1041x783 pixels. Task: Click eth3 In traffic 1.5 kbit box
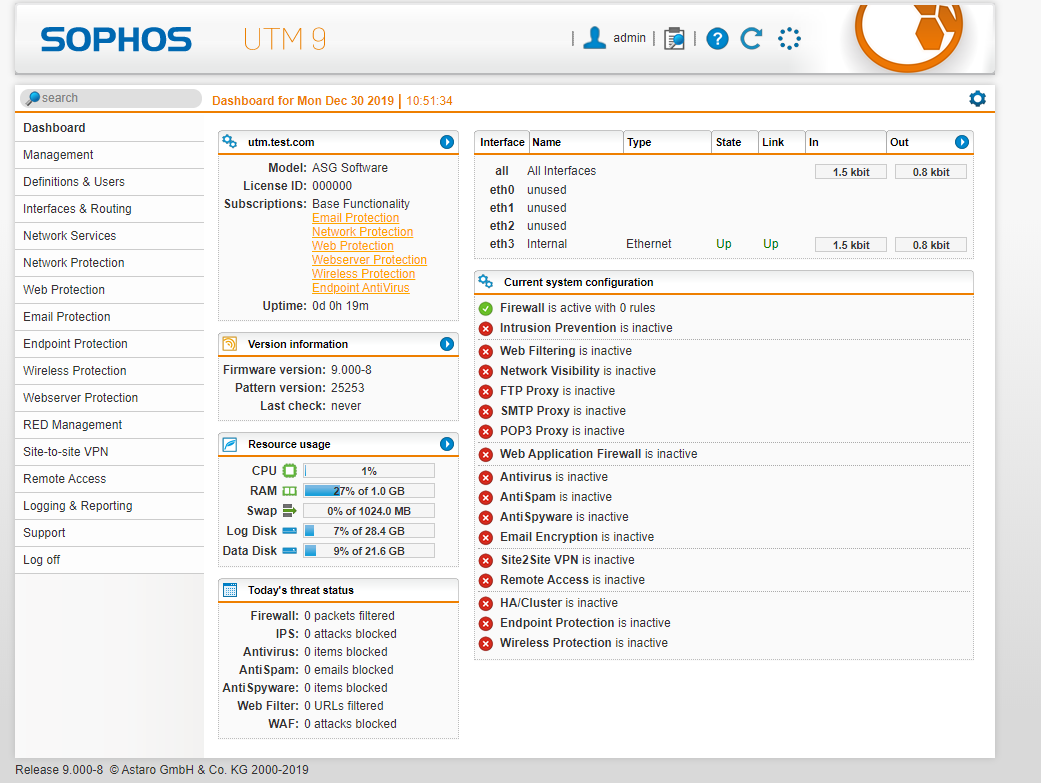click(x=851, y=245)
